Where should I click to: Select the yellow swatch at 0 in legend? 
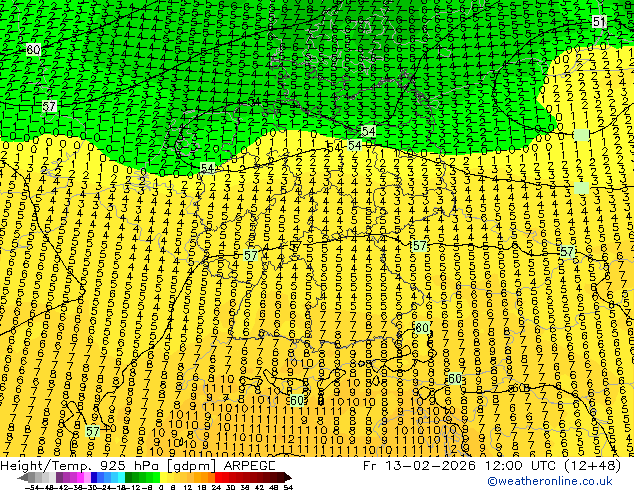pos(164,477)
